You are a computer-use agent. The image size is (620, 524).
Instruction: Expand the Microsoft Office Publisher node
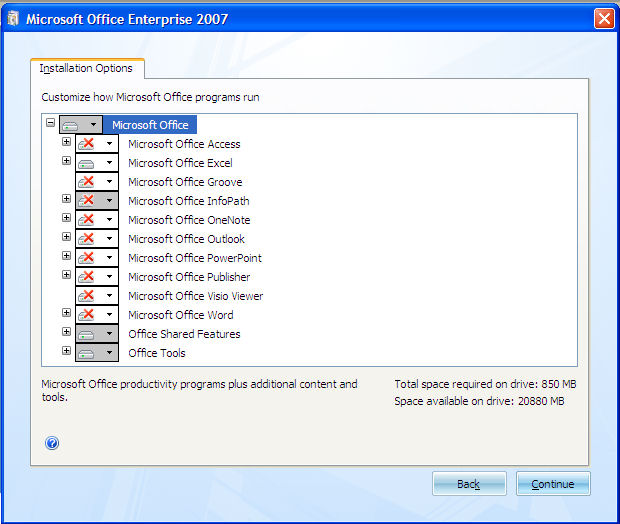point(66,274)
